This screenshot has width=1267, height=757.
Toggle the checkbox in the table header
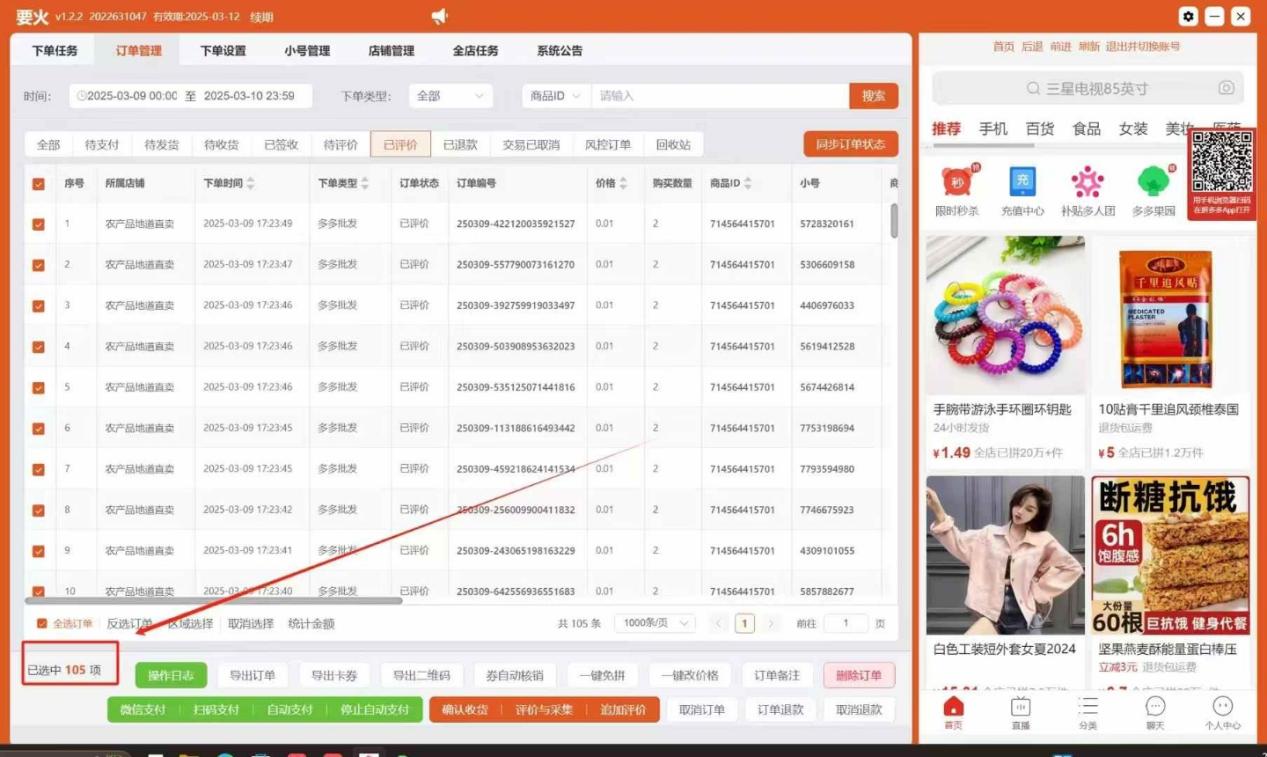(x=40, y=183)
